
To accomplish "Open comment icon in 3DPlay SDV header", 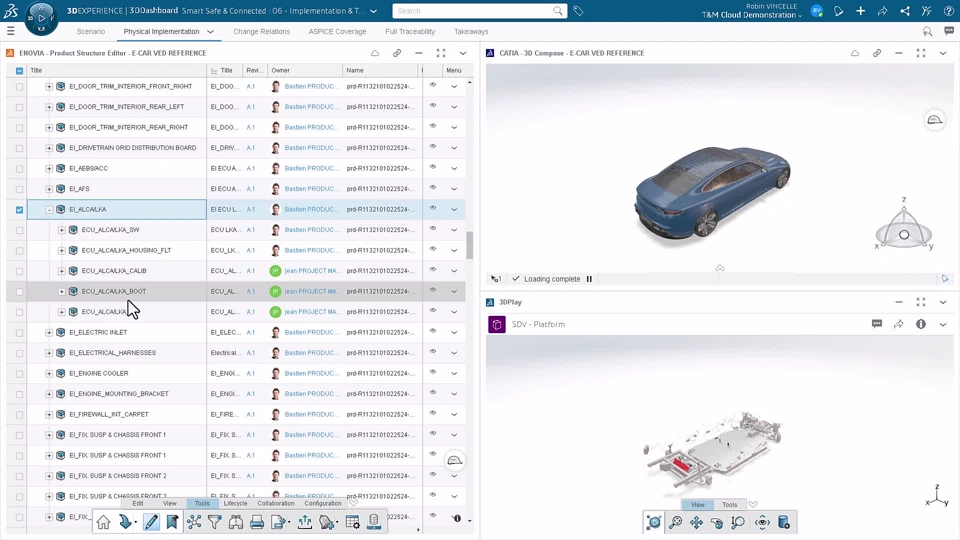I will (x=877, y=324).
